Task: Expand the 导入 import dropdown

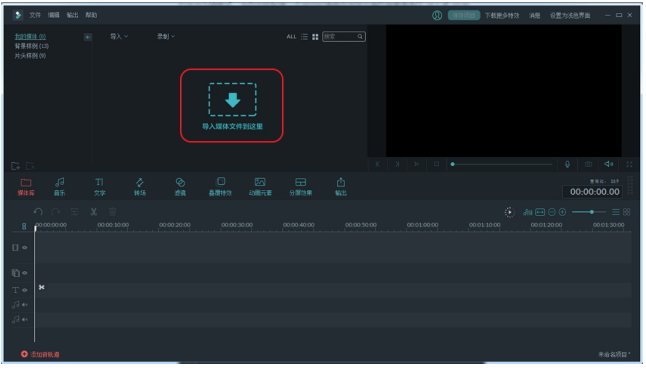Action: pyautogui.click(x=119, y=36)
